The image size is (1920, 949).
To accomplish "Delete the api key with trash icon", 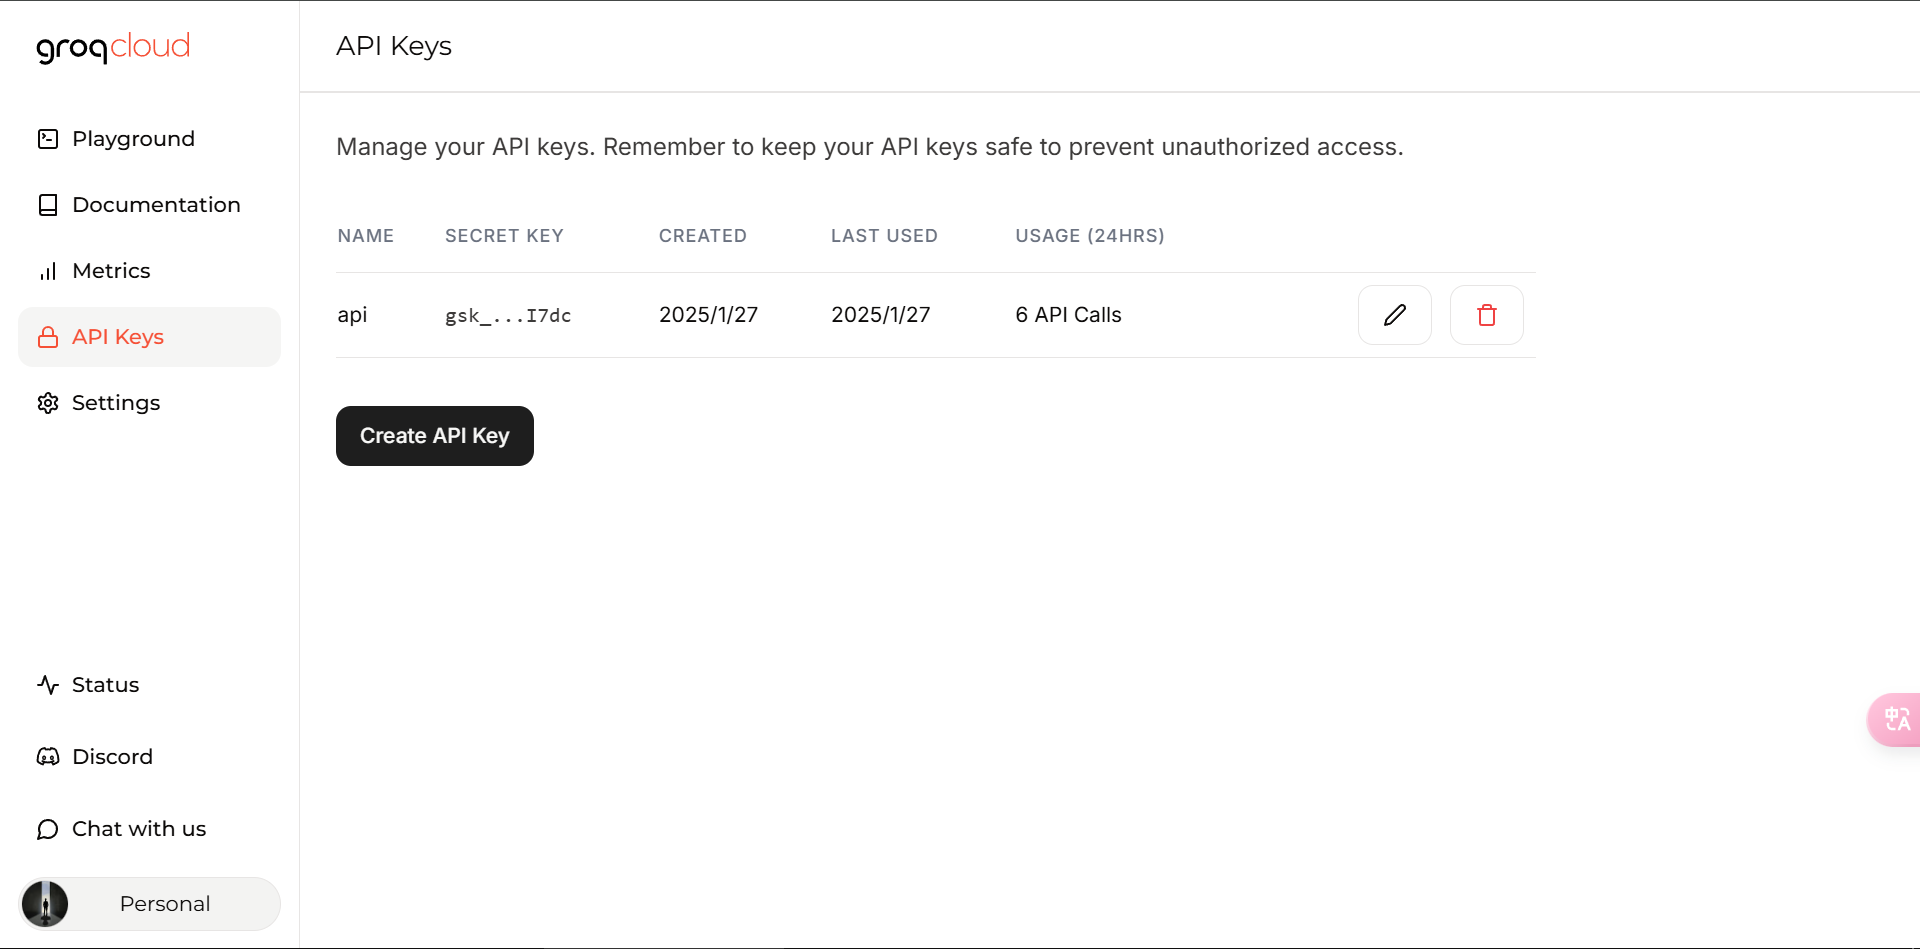I will point(1486,315).
